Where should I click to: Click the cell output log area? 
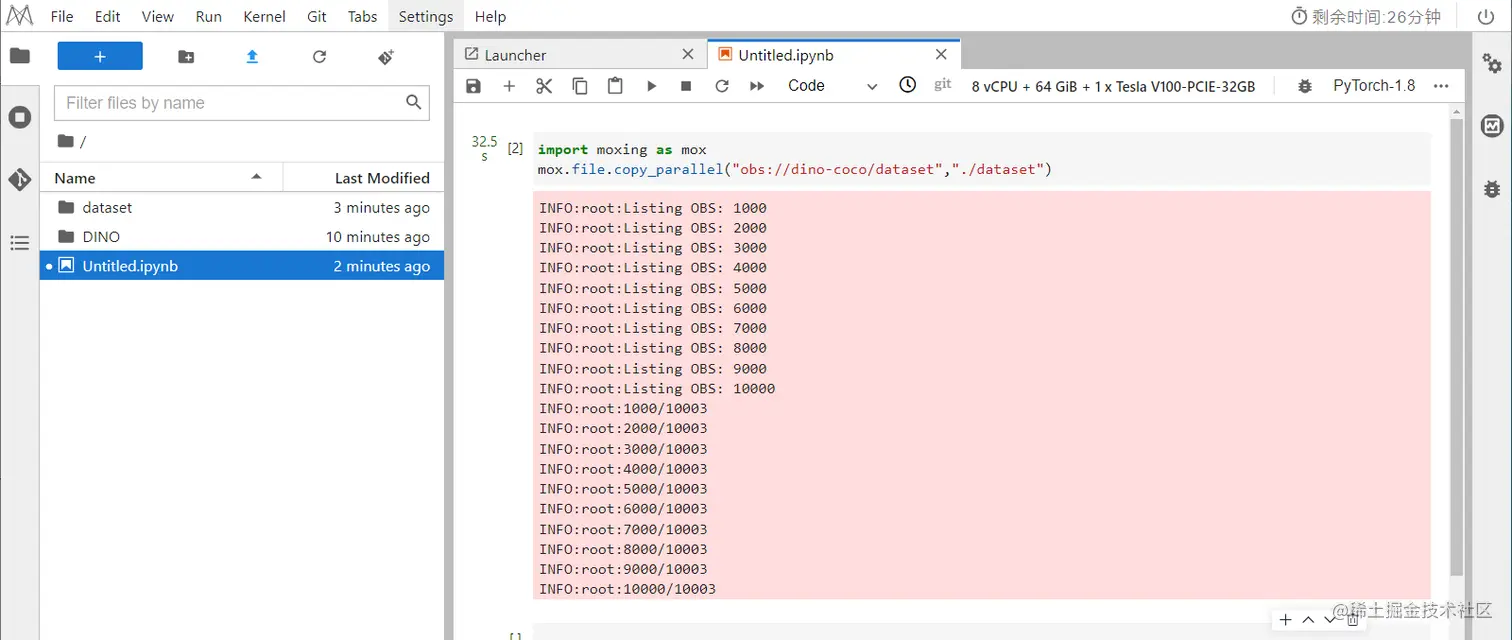pos(982,396)
